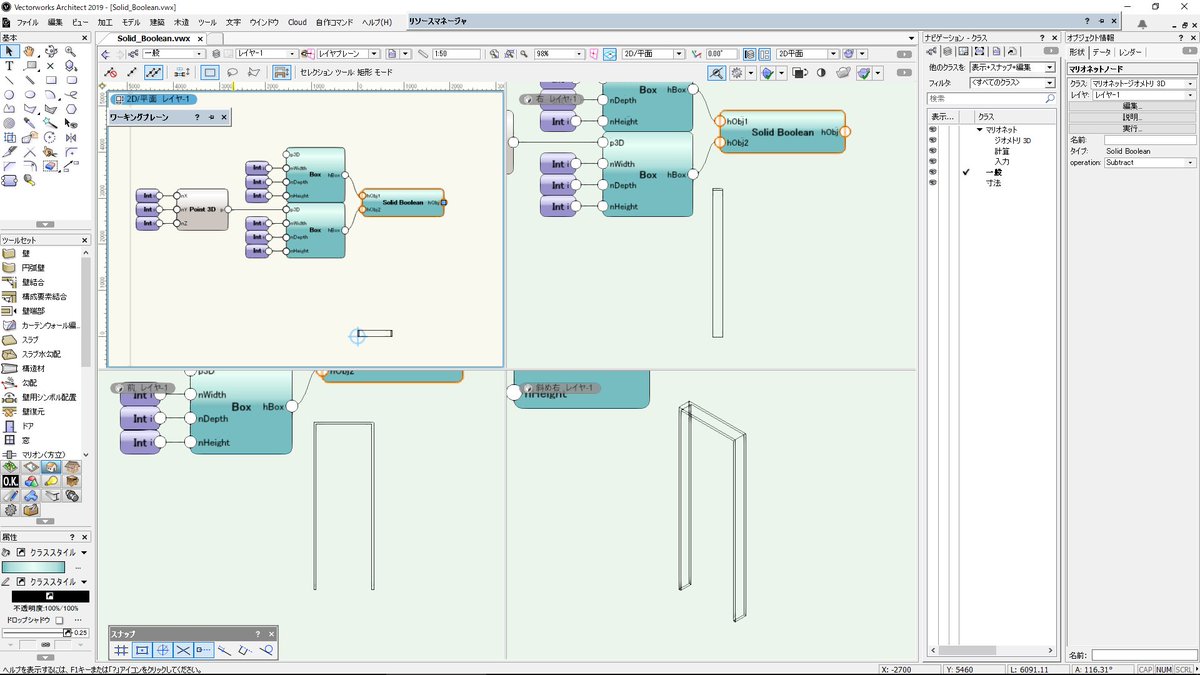Toggle visibility of ジオメトリ 3D class
The image size is (1200, 675).
pyautogui.click(x=933, y=141)
